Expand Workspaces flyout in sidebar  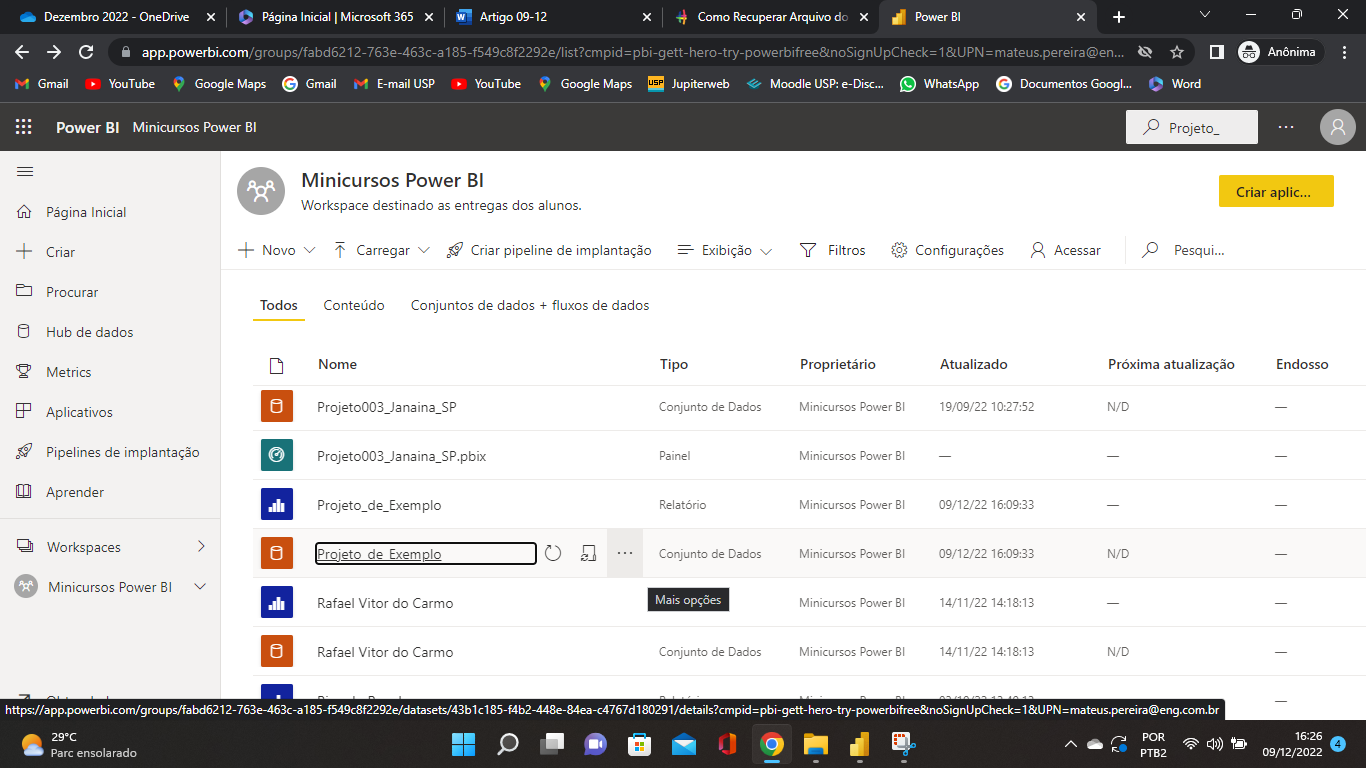pyautogui.click(x=201, y=546)
